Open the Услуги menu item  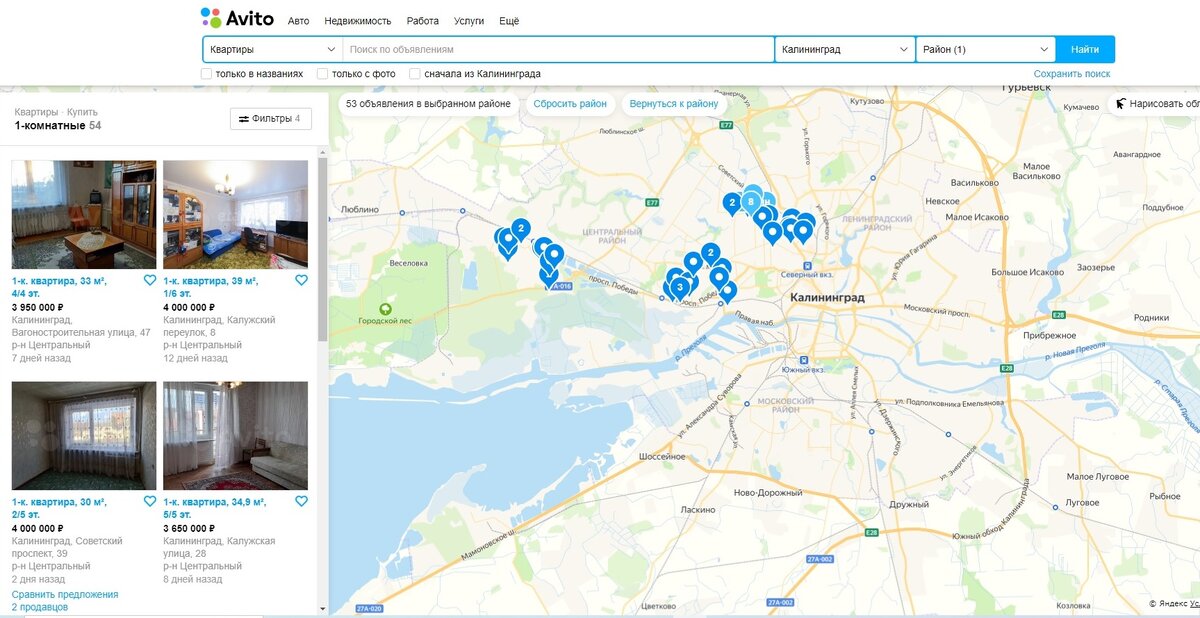tap(469, 21)
